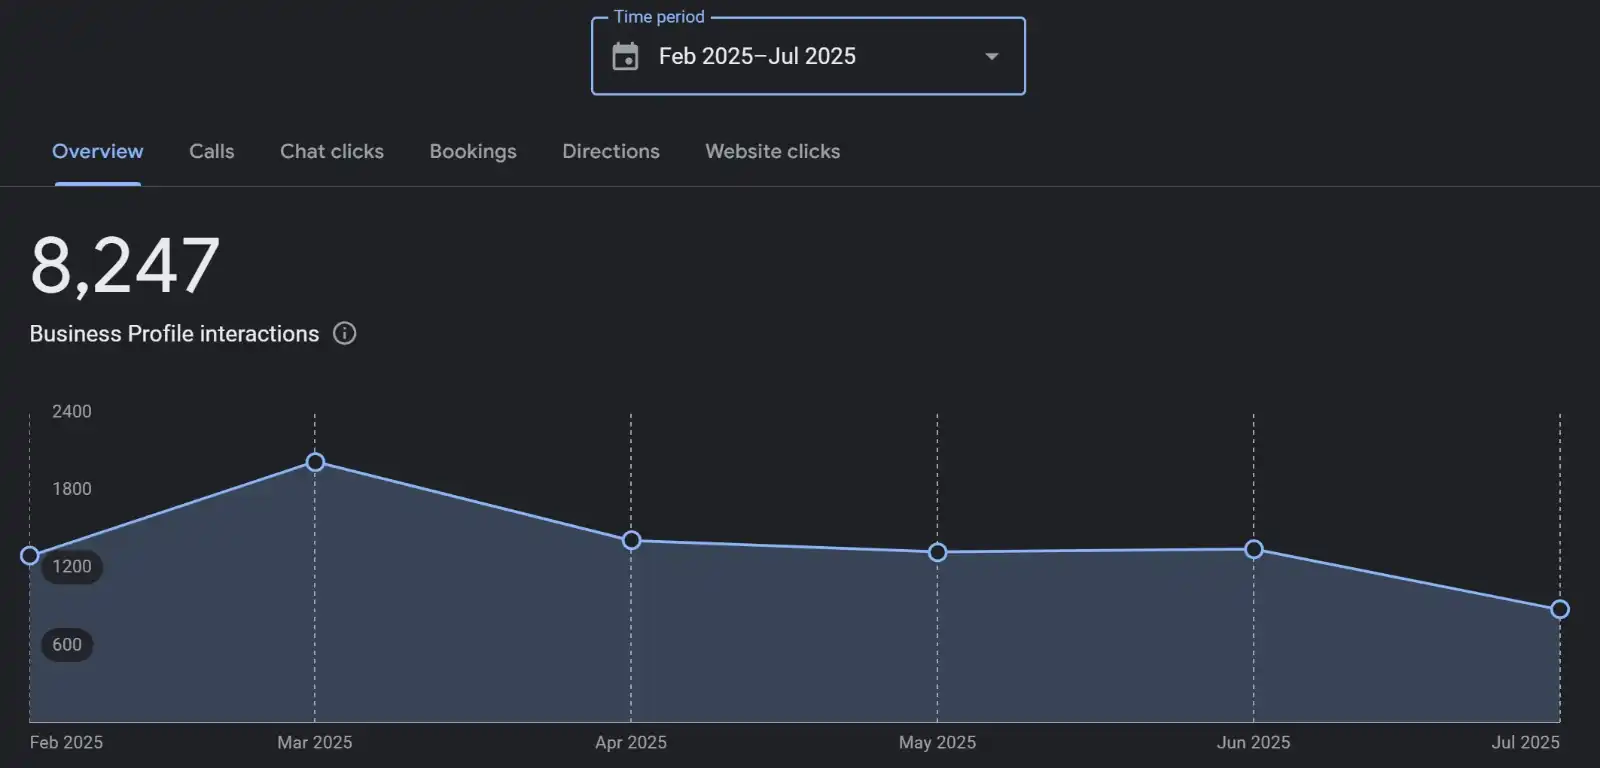The height and width of the screenshot is (768, 1600).
Task: Select the Mar 2025 peak data point
Action: (x=315, y=462)
